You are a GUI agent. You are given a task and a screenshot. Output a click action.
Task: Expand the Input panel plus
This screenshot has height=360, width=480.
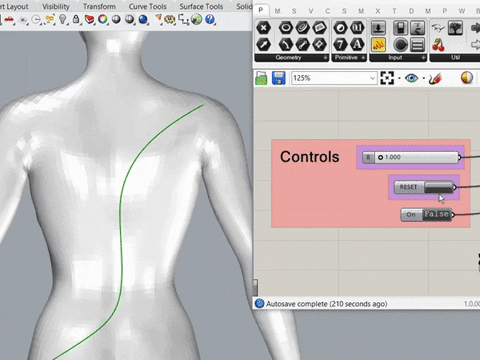coord(423,58)
